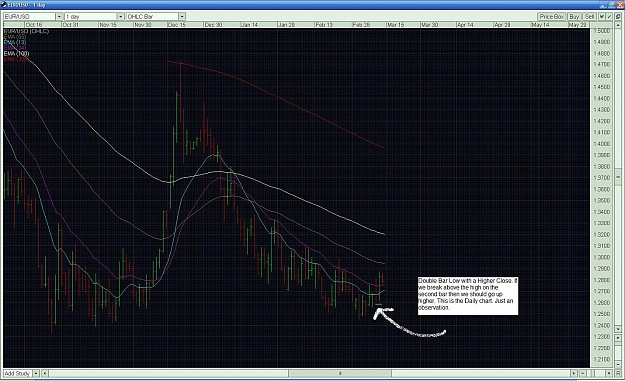Click the R reset button in corner
625x381 pixels.
point(618,373)
